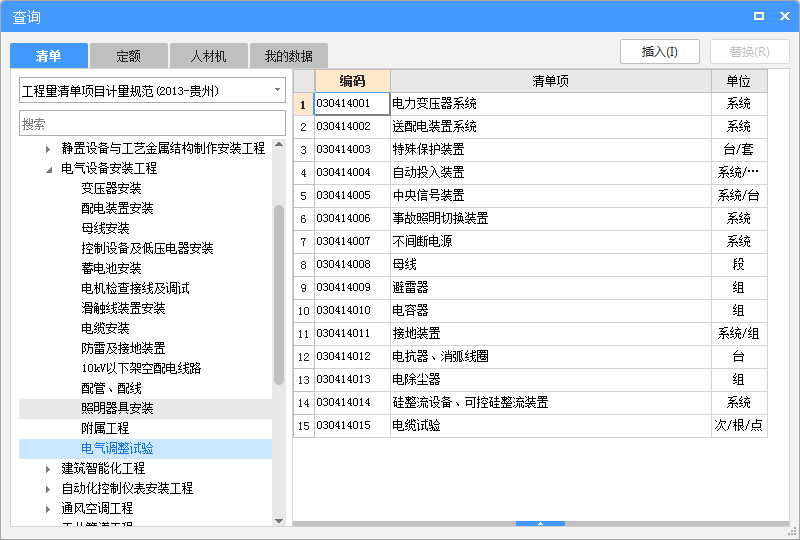Image resolution: width=800 pixels, height=540 pixels.
Task: Select 电缆安装 in the tree
Action: coord(105,328)
